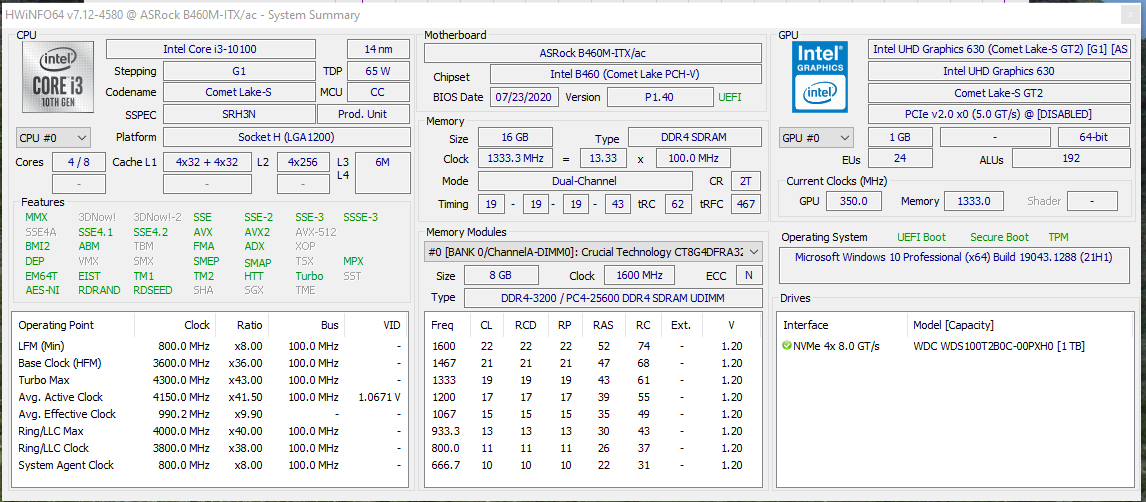This screenshot has width=1146, height=502.
Task: Click the 64-bit bus width field
Action: point(1093,137)
